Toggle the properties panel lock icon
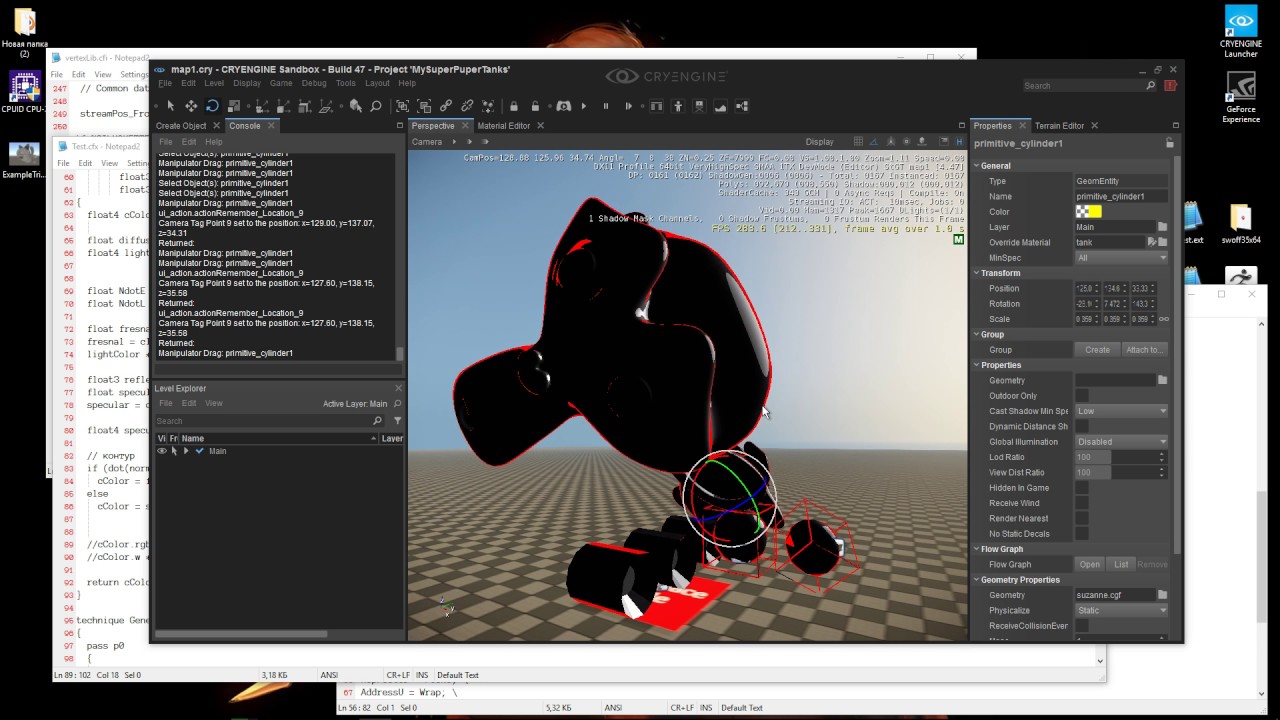The image size is (1280, 720). (x=1169, y=144)
